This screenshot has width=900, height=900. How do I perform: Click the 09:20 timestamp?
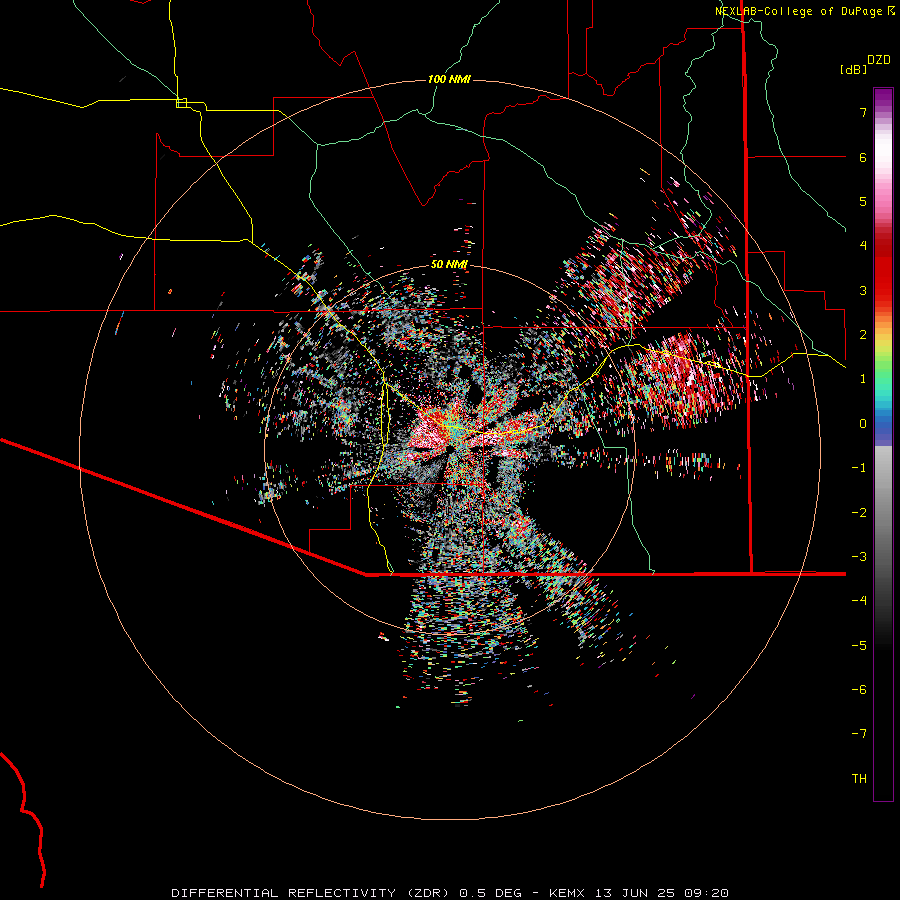pyautogui.click(x=706, y=893)
